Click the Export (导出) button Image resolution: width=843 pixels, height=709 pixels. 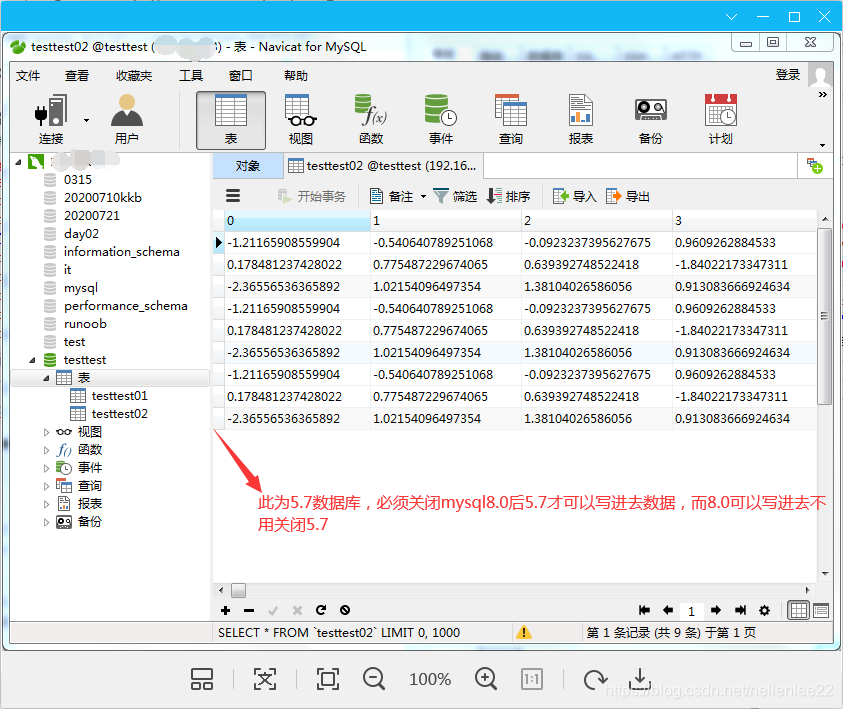(x=628, y=196)
